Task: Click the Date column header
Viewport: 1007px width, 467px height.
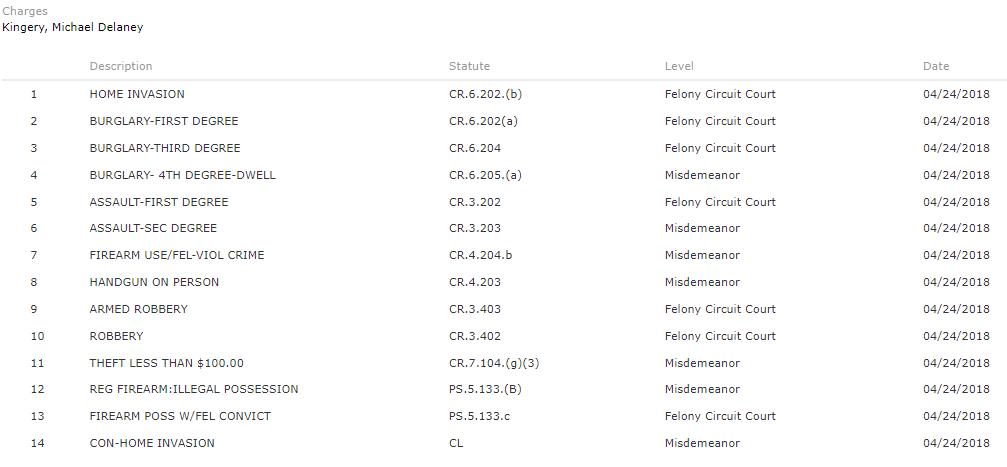Action: point(936,66)
